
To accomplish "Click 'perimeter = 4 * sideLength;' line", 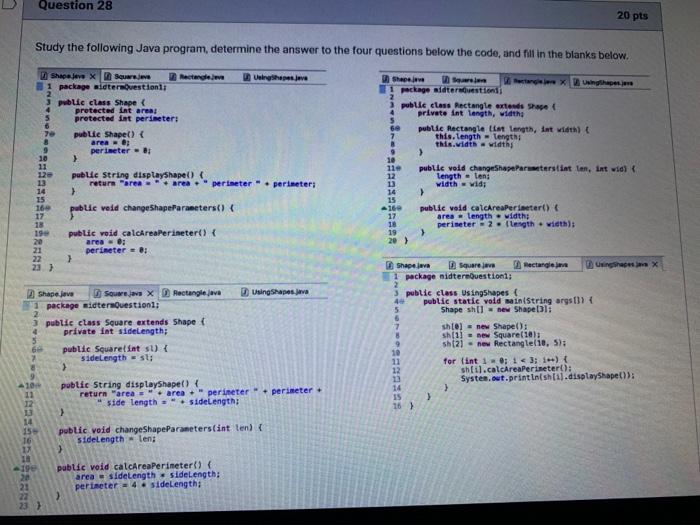I will click(138, 485).
